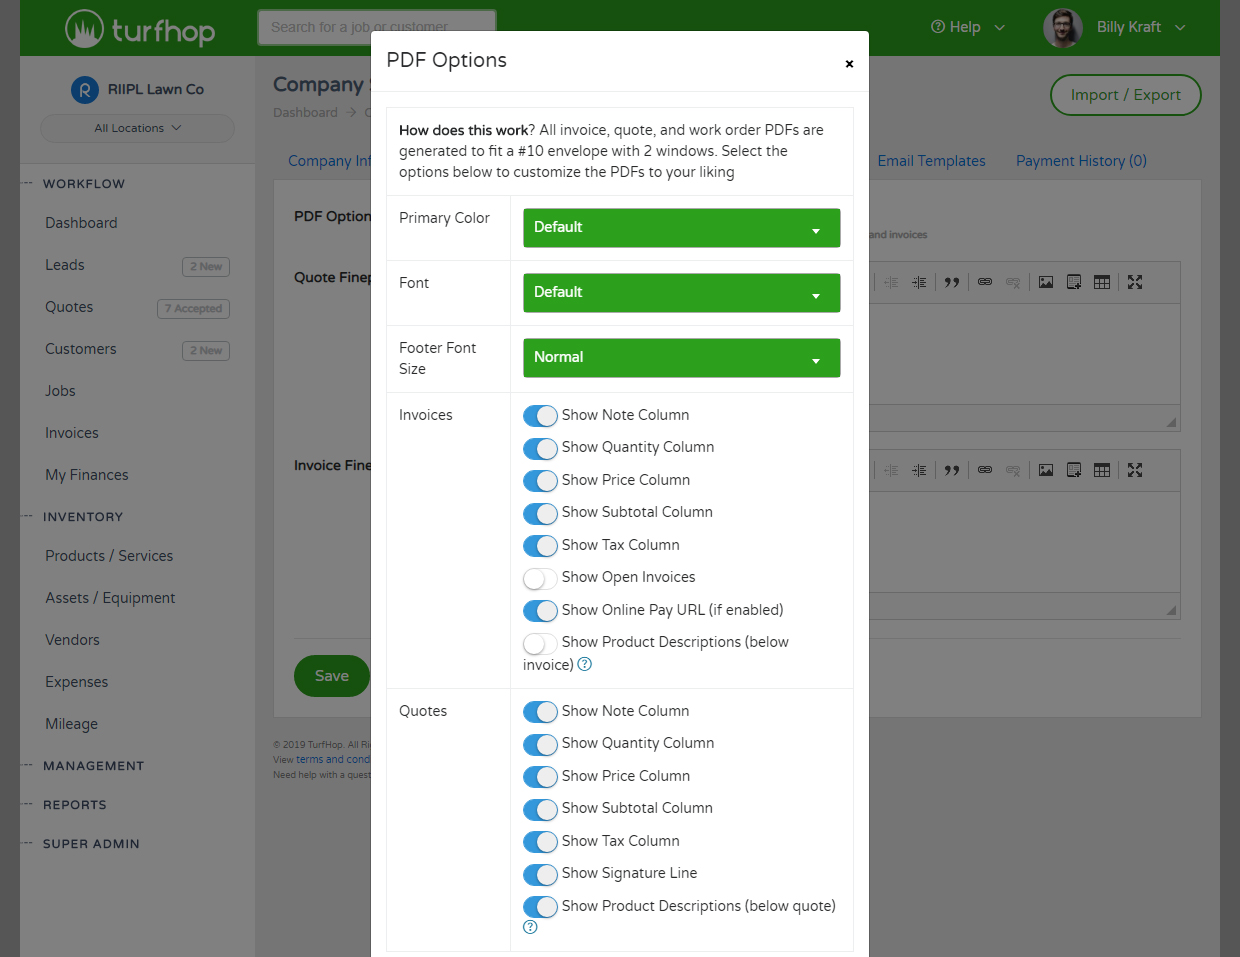The height and width of the screenshot is (957, 1240).
Task: Turn off Show Signature Line for Quotes
Action: [x=540, y=874]
